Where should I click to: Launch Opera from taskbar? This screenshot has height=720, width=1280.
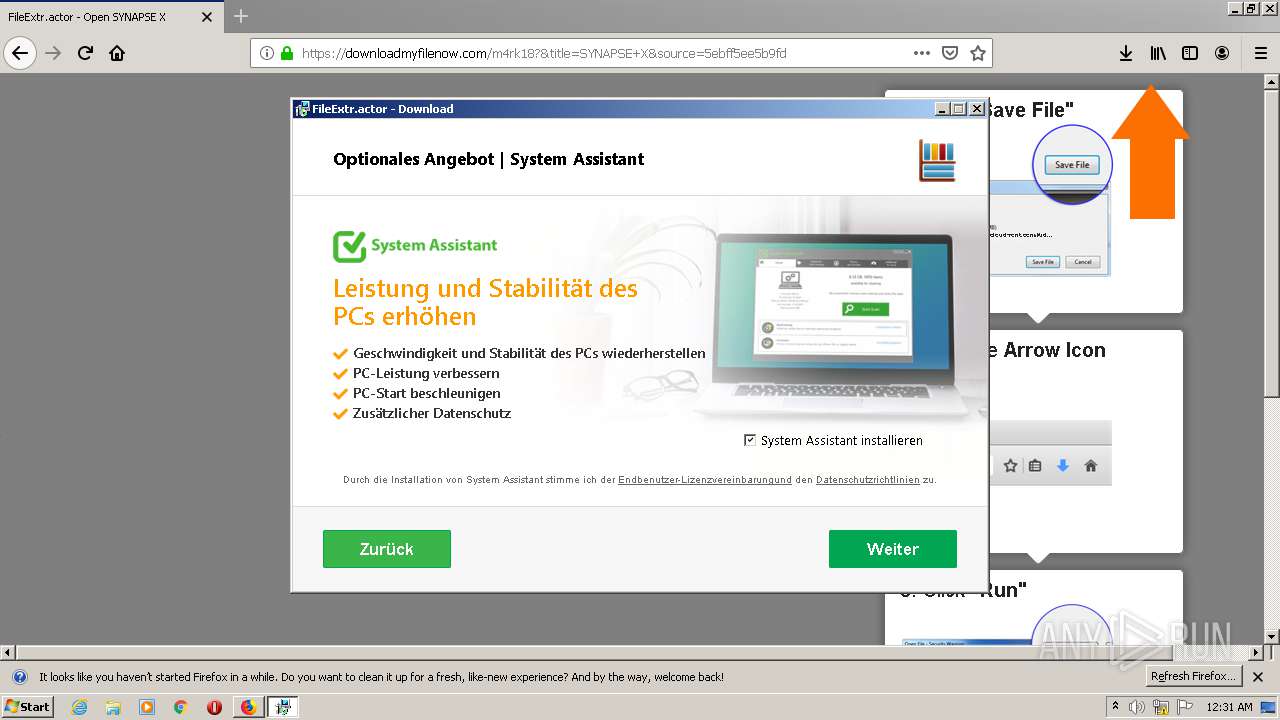[x=214, y=707]
